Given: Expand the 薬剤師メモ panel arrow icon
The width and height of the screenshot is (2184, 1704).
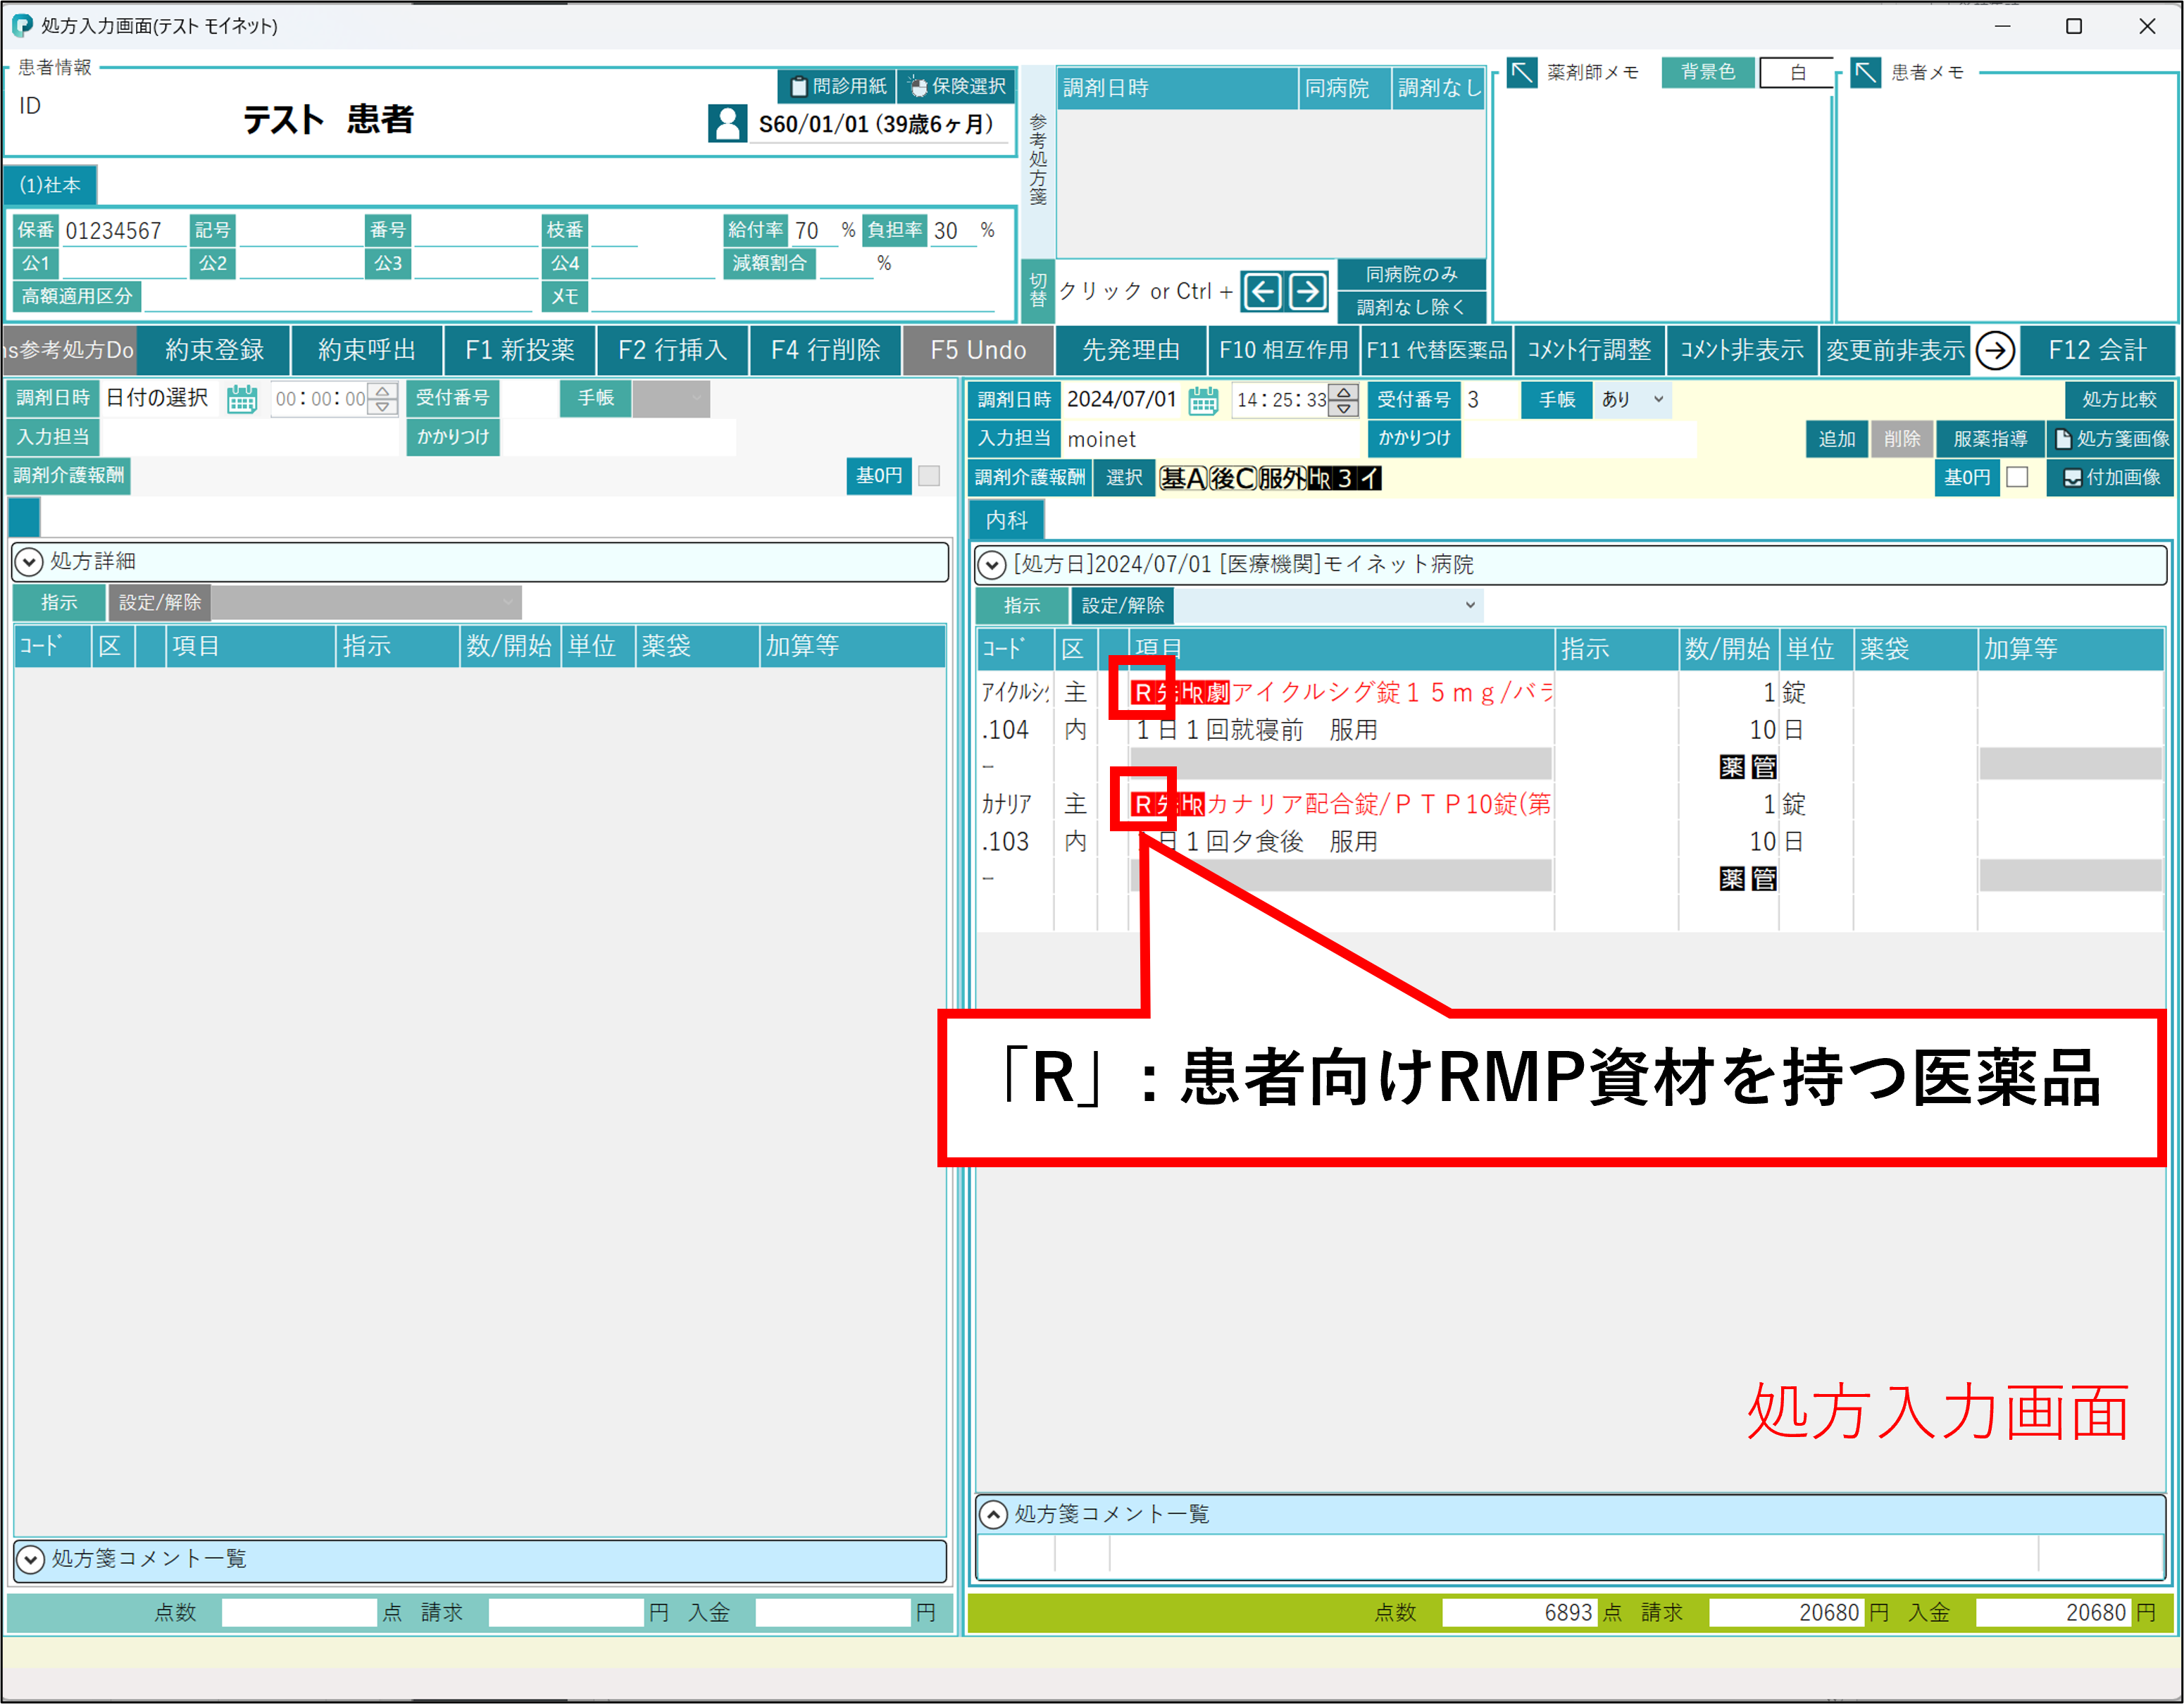Looking at the screenshot, I should pyautogui.click(x=1521, y=72).
